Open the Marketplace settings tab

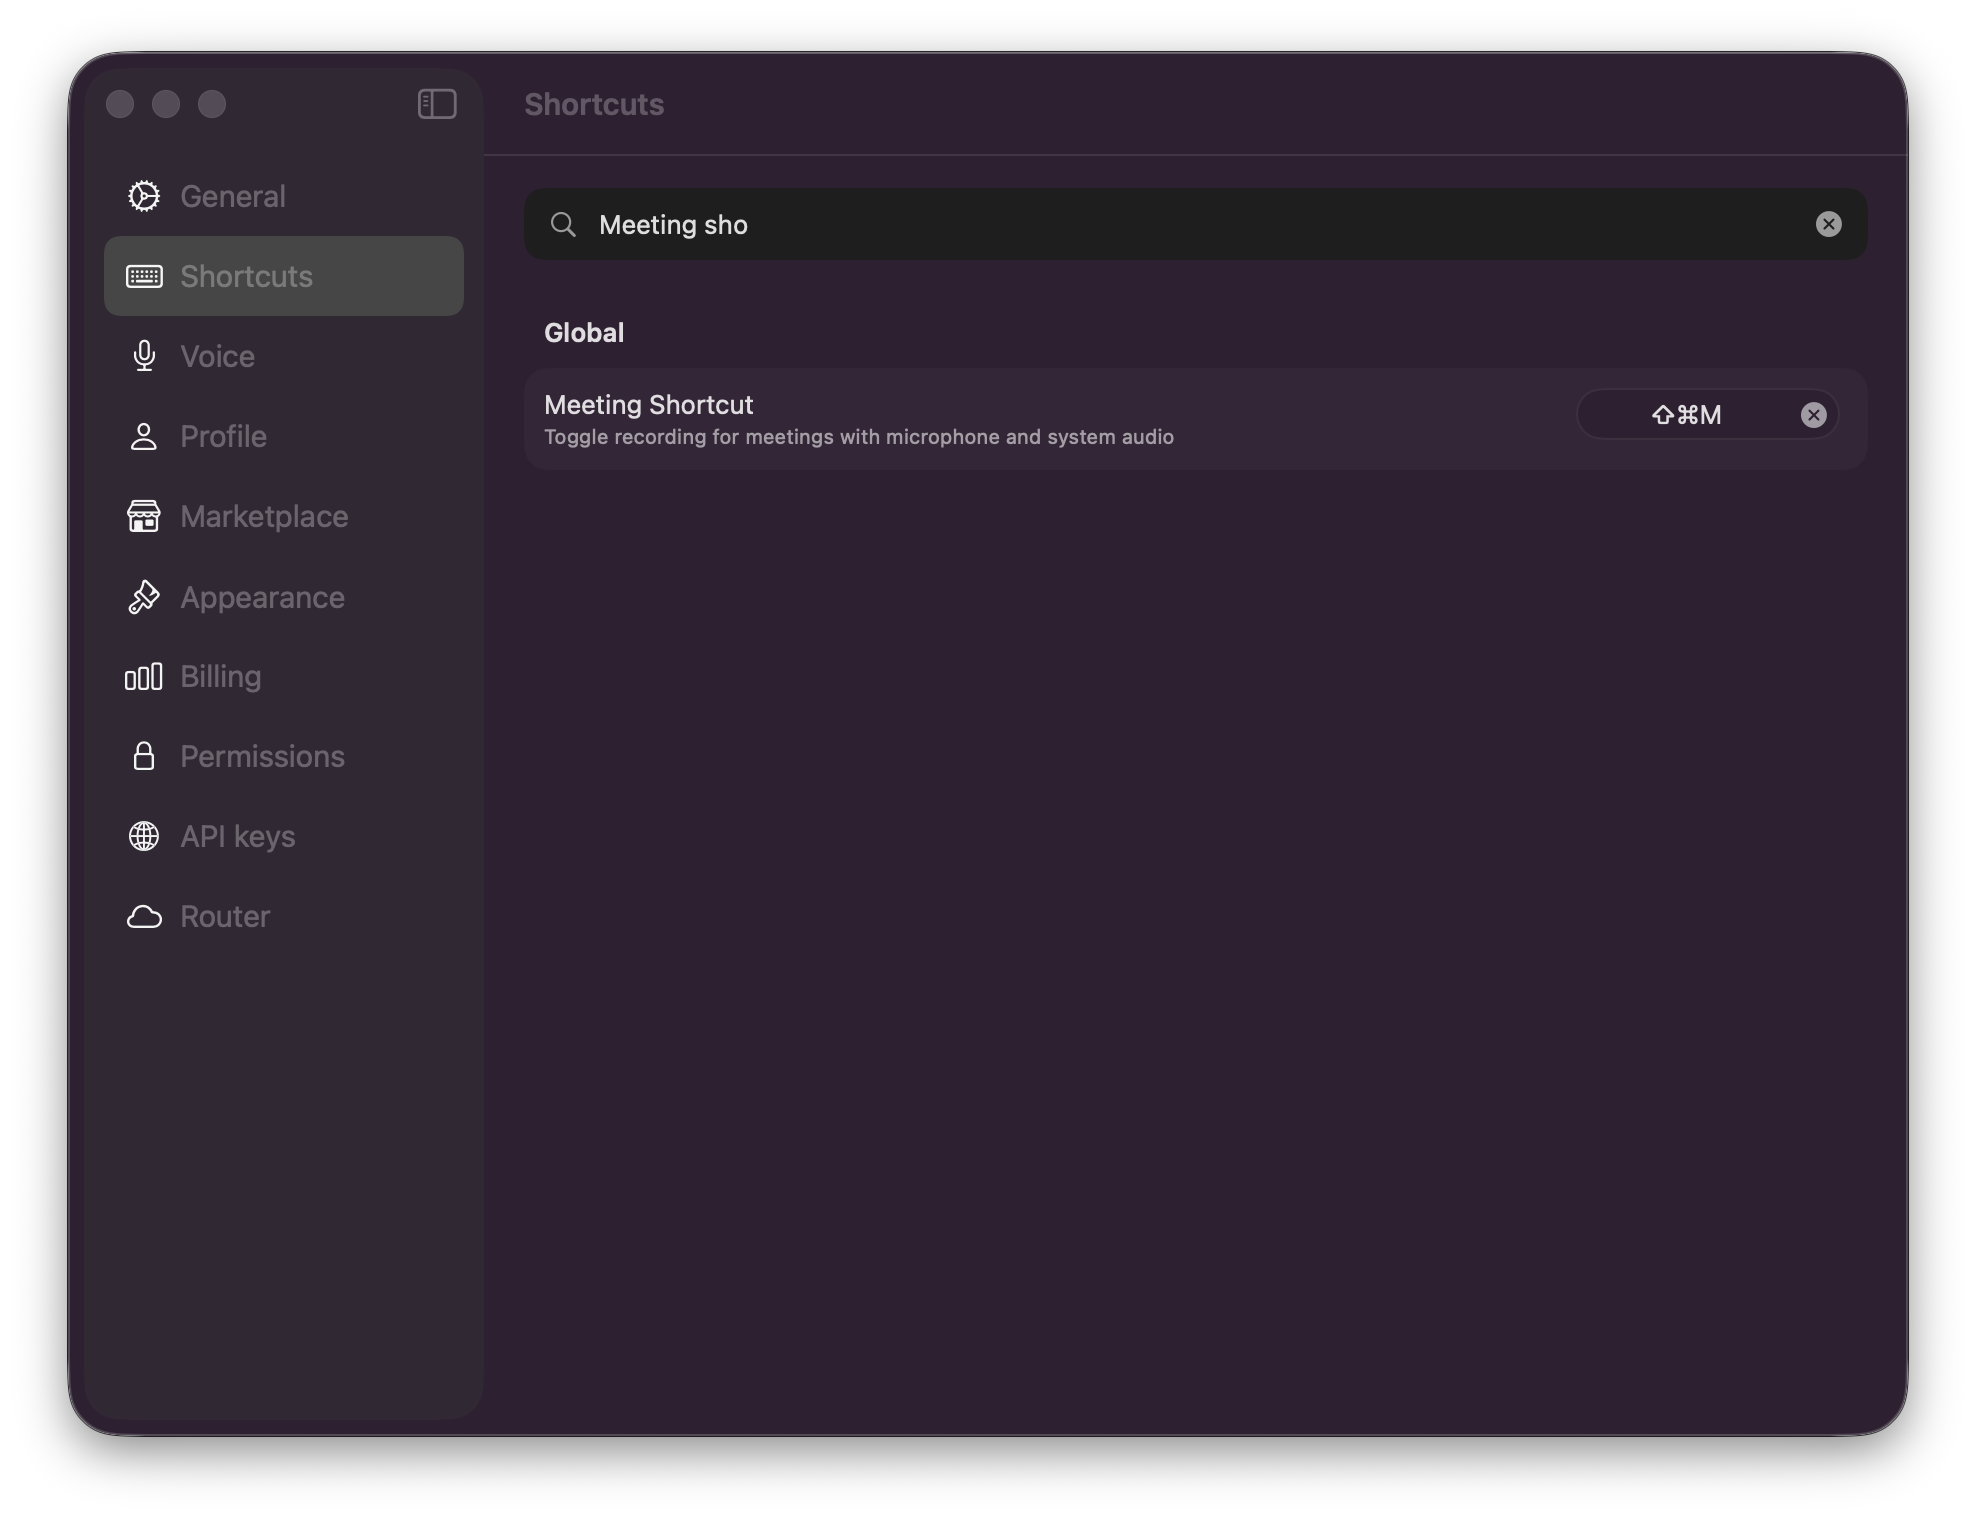[x=284, y=516]
